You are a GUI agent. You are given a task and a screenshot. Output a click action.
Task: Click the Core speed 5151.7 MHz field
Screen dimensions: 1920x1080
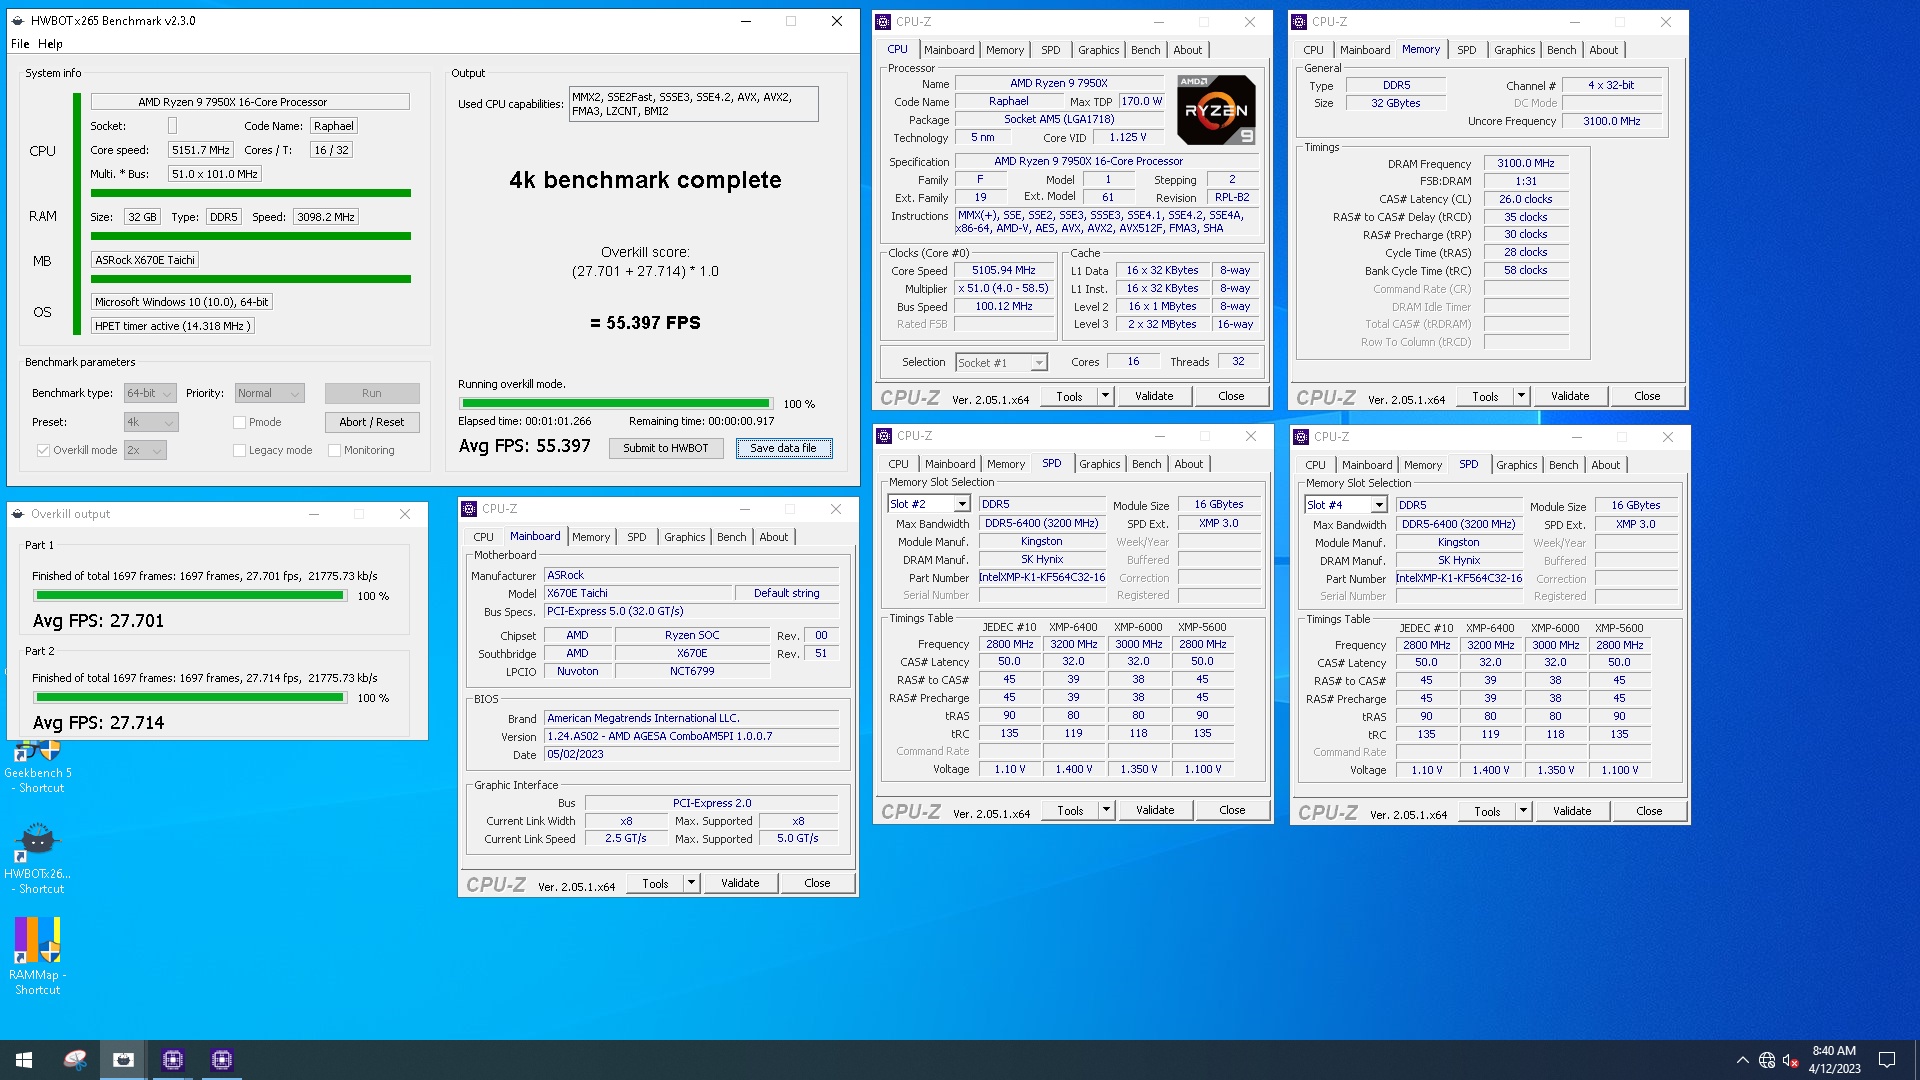point(201,150)
